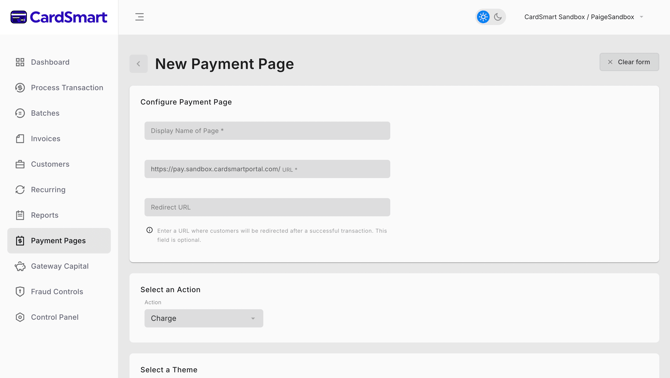Viewport: 670px width, 378px height.
Task: Click the Customers briefcase icon
Action: pyautogui.click(x=20, y=164)
